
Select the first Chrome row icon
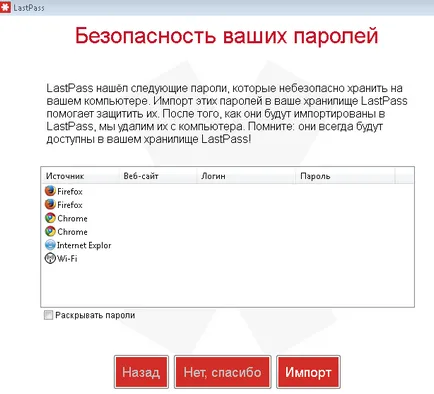click(x=50, y=218)
